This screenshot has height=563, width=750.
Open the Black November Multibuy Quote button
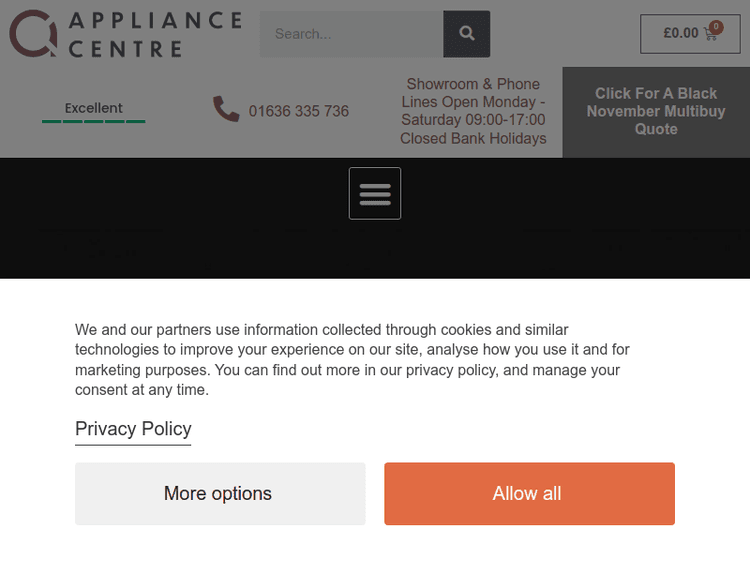(x=655, y=111)
